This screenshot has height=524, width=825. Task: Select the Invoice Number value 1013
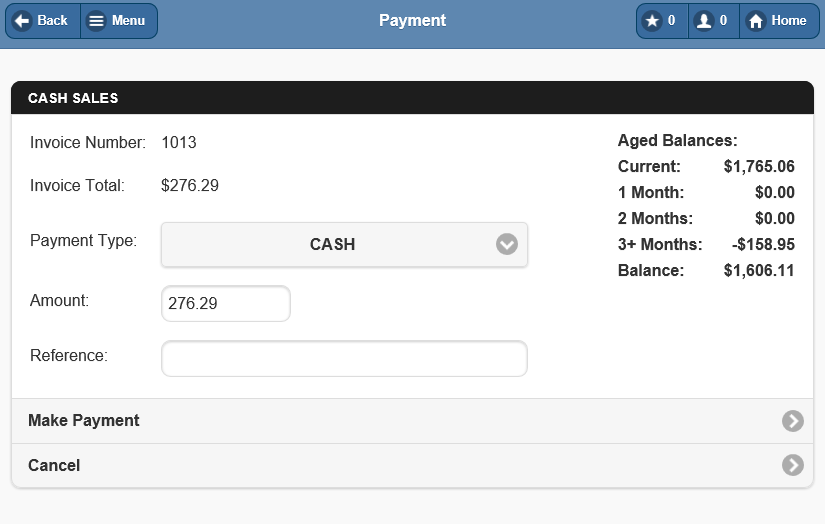pos(179,143)
